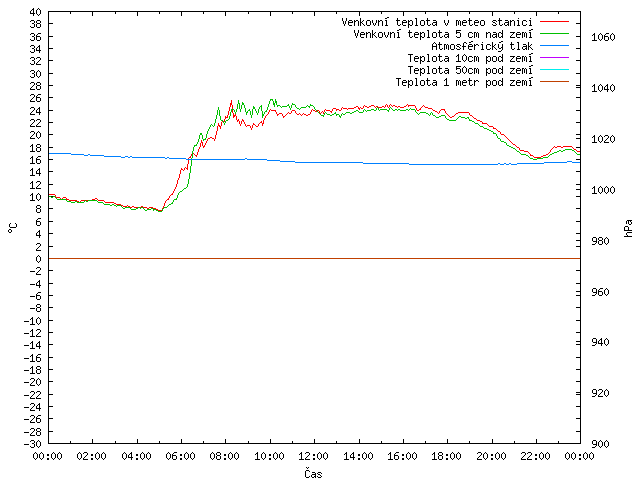Image resolution: width=640 pixels, height=480 pixels.
Task: Click the legend label 'Teplota 50cm pod zemí'
Action: pos(470,70)
